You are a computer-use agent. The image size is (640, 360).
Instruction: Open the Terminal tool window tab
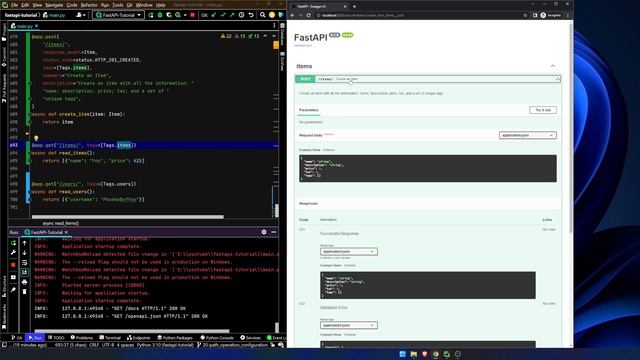tap(110, 338)
